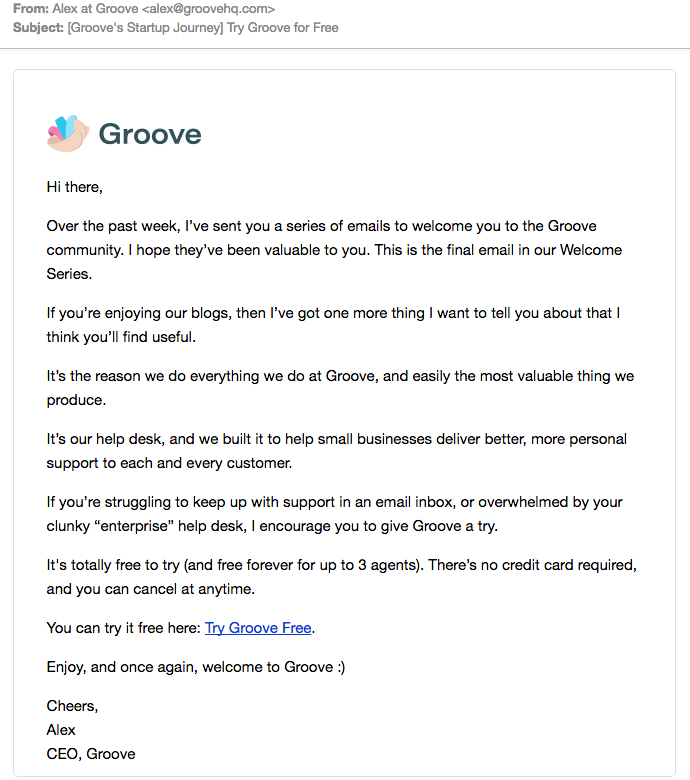Click the paragraph about enjoying our blogs
Screen dimensions: 690x780
(x=333, y=325)
